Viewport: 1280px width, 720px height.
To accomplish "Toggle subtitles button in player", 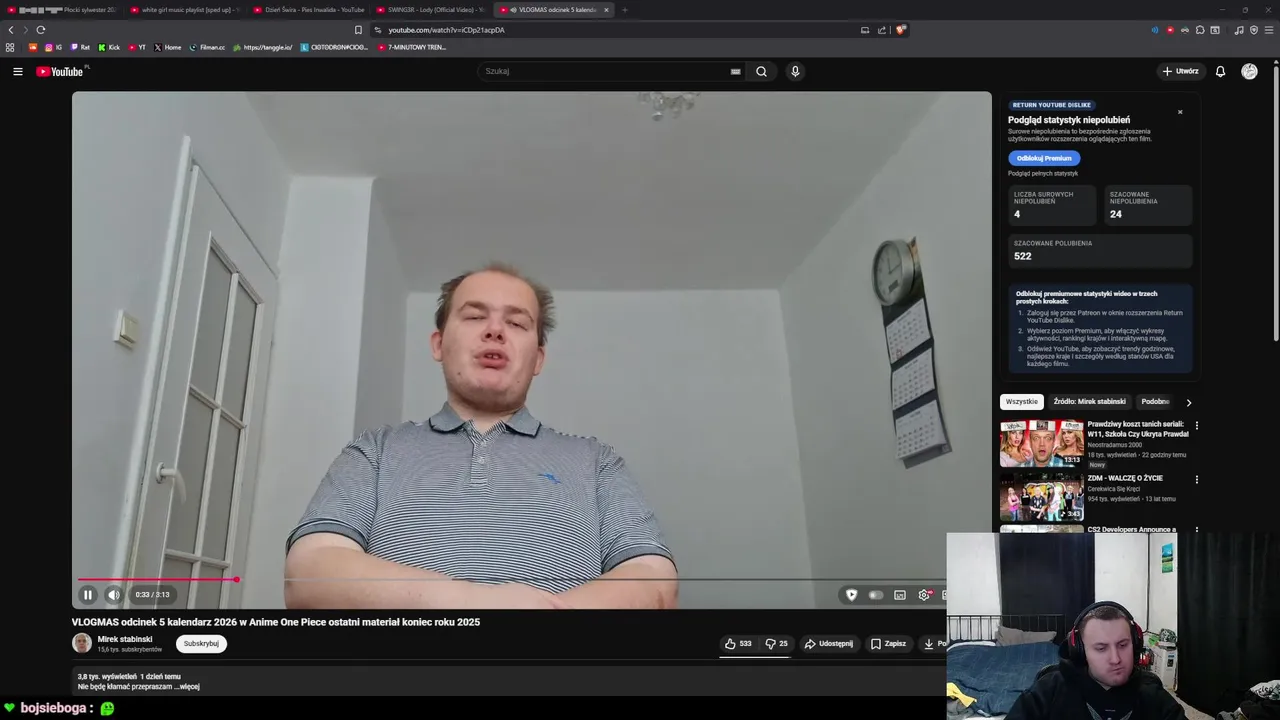I will pyautogui.click(x=900, y=595).
